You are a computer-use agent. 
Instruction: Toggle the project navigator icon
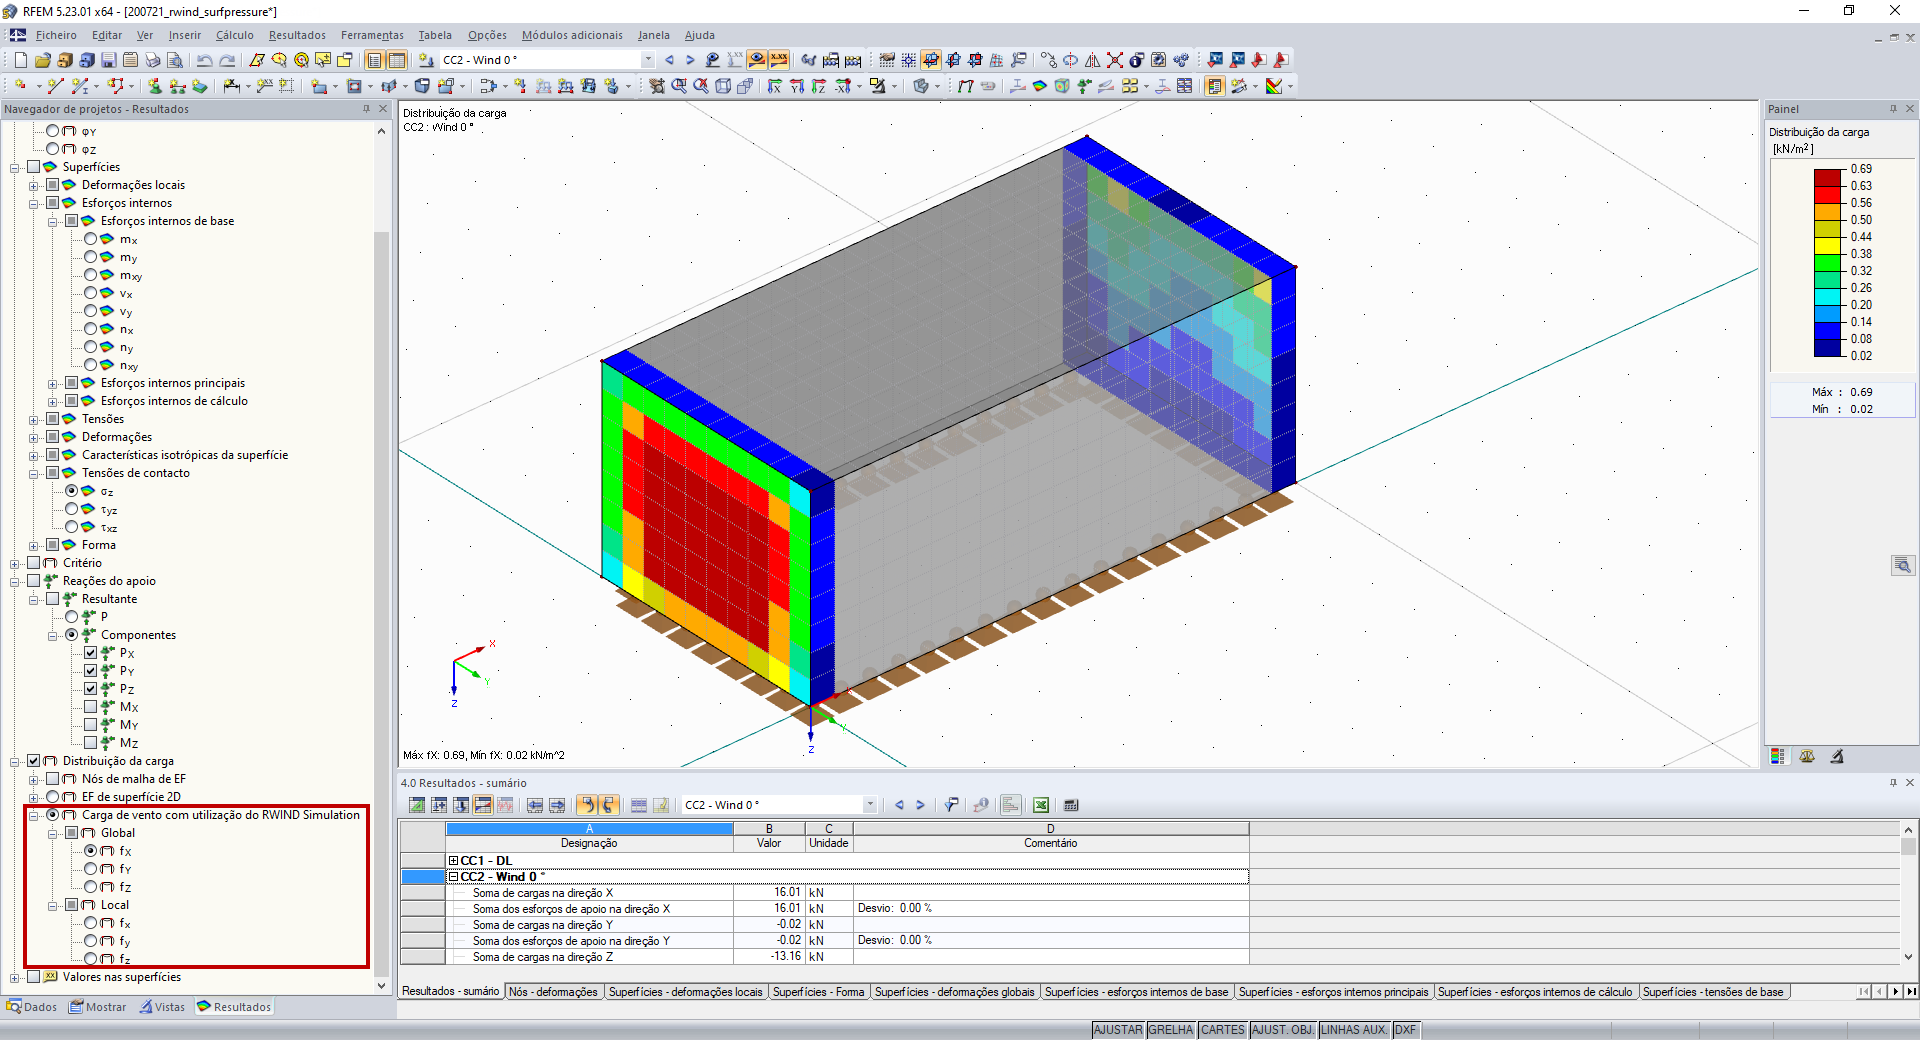(375, 60)
